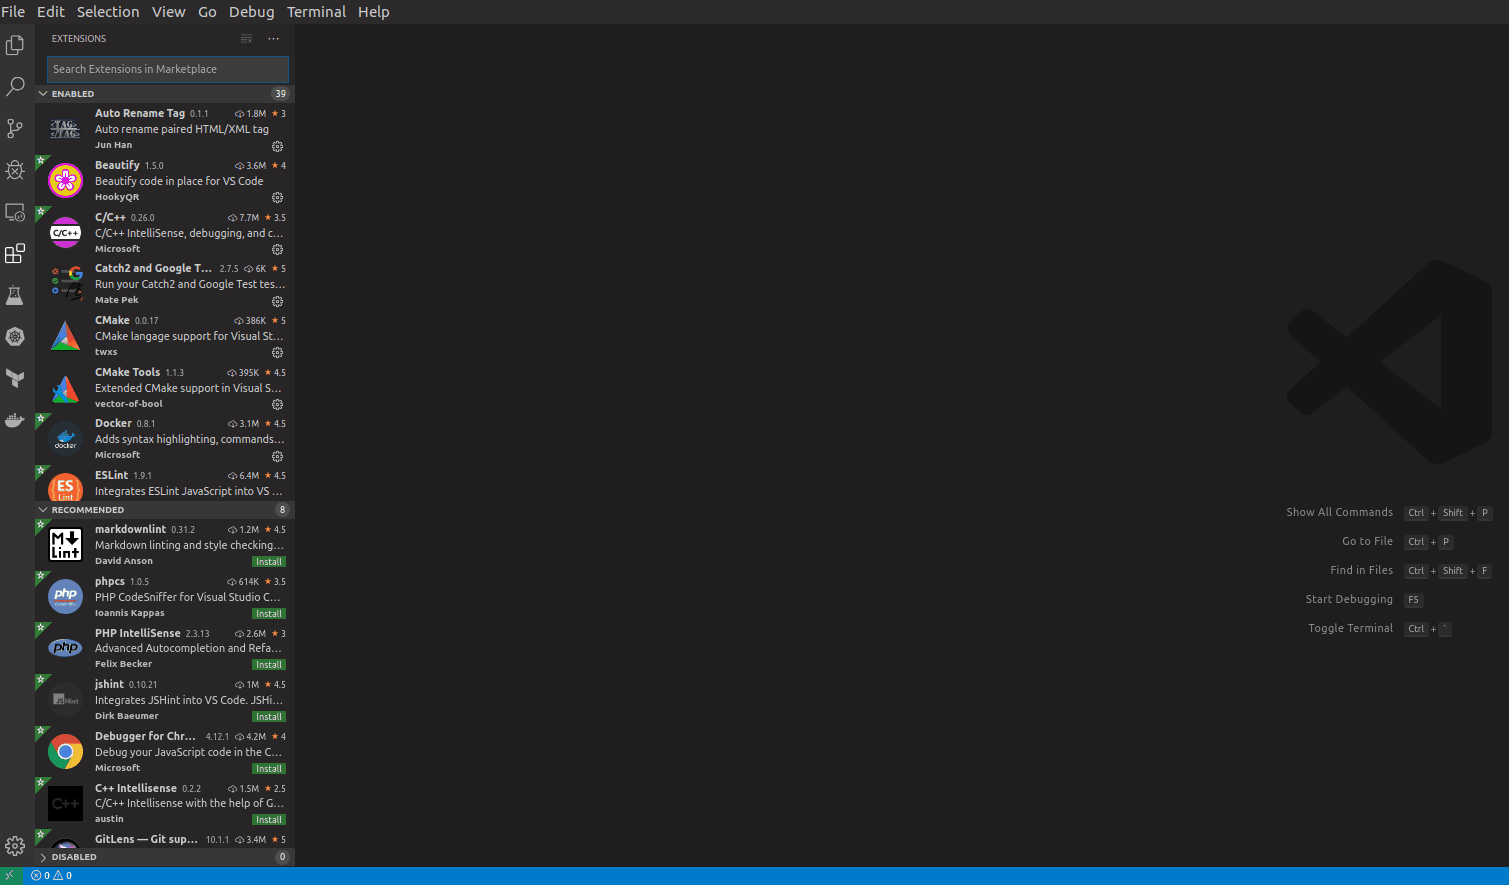This screenshot has width=1509, height=885.
Task: Open the Kubernetes view icon
Action: (15, 337)
